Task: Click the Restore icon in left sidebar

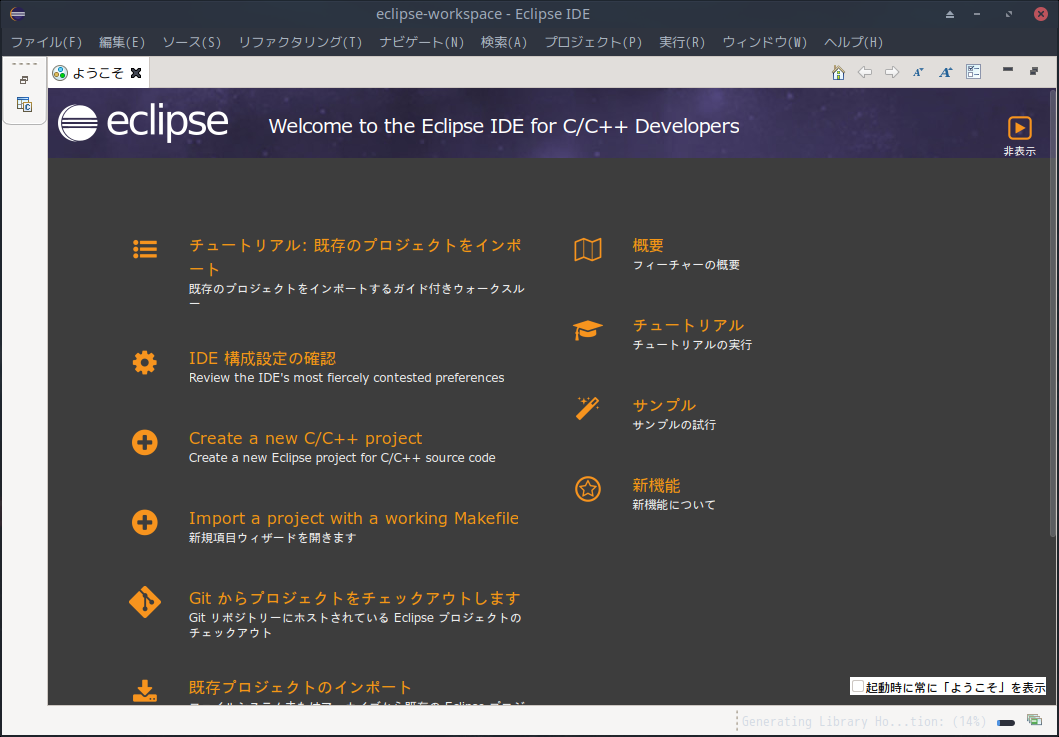Action: (x=24, y=80)
